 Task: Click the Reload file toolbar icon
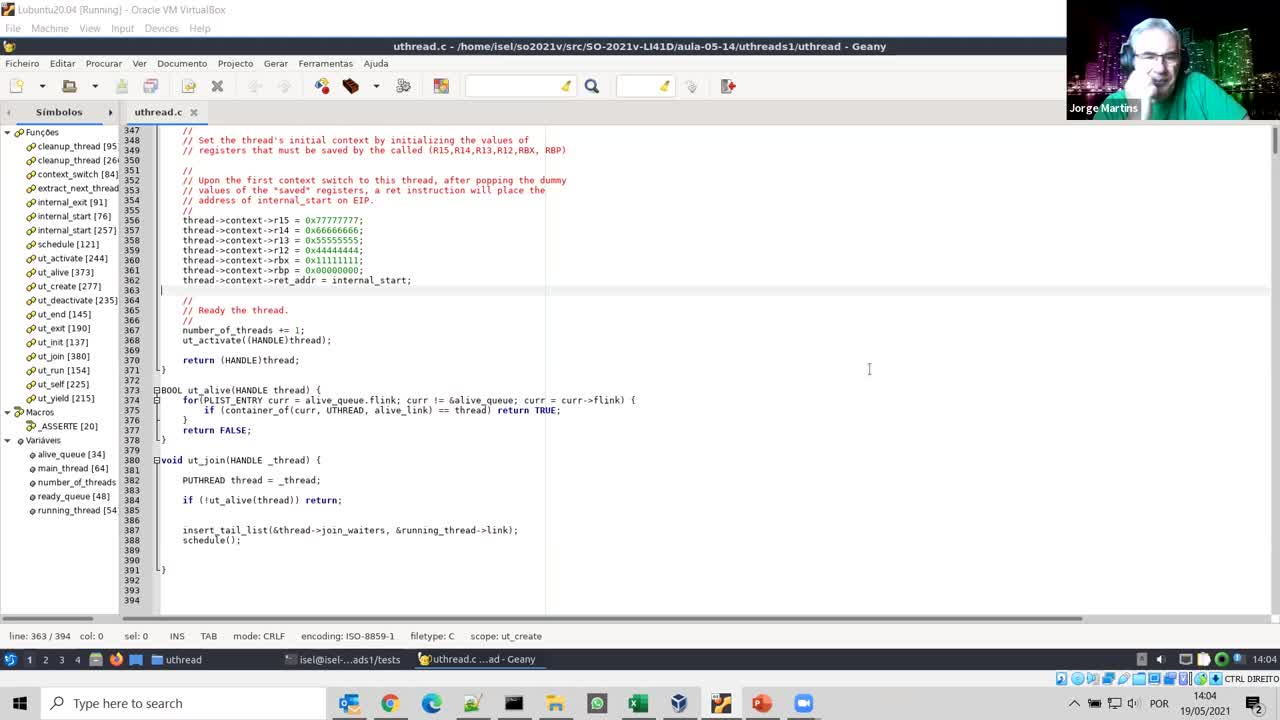click(x=189, y=86)
